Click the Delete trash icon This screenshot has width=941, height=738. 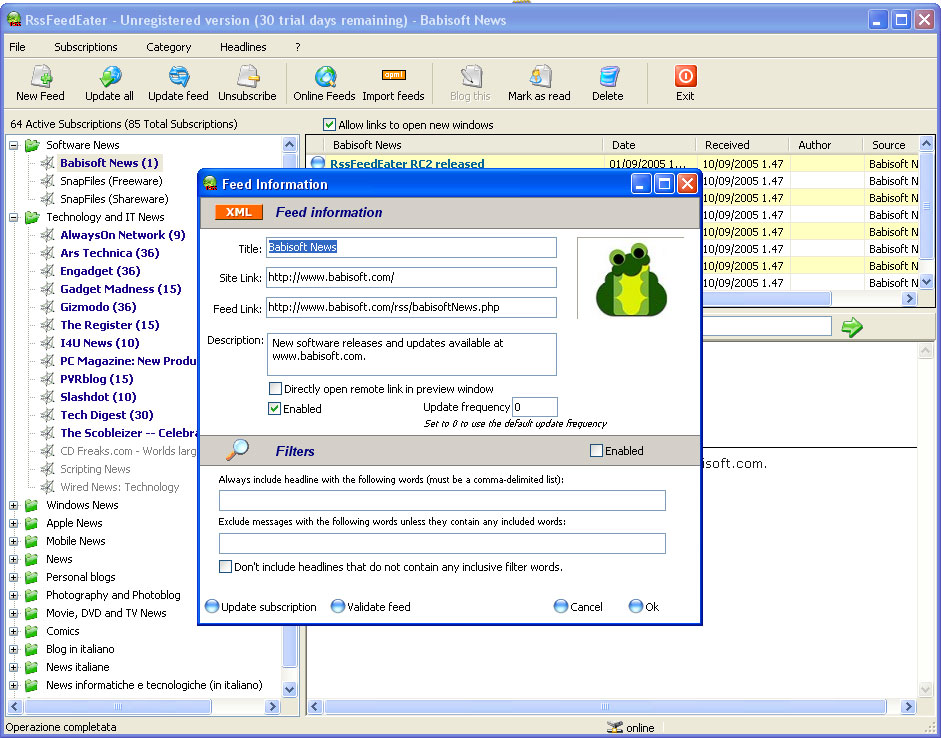click(x=609, y=77)
